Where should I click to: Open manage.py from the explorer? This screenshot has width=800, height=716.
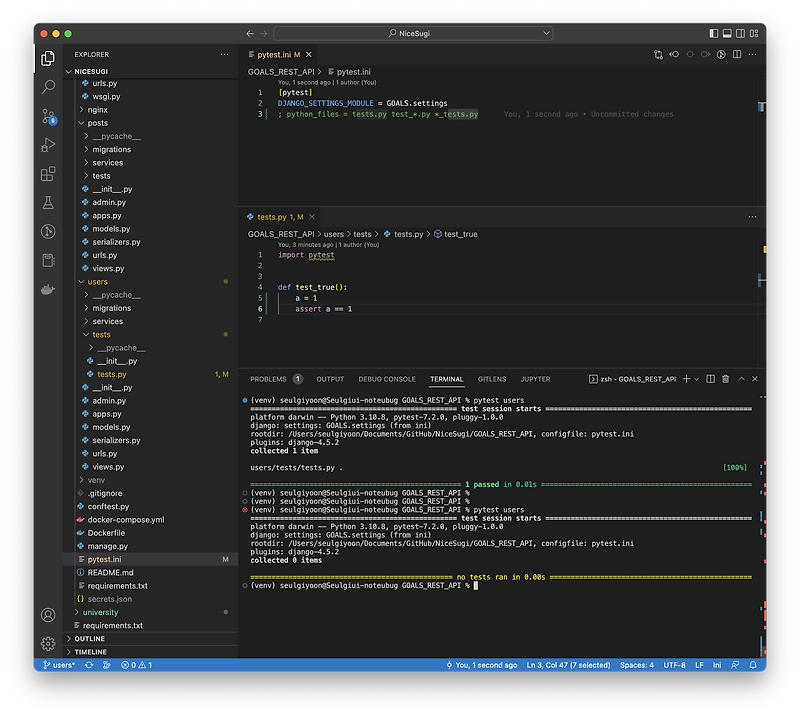point(108,546)
